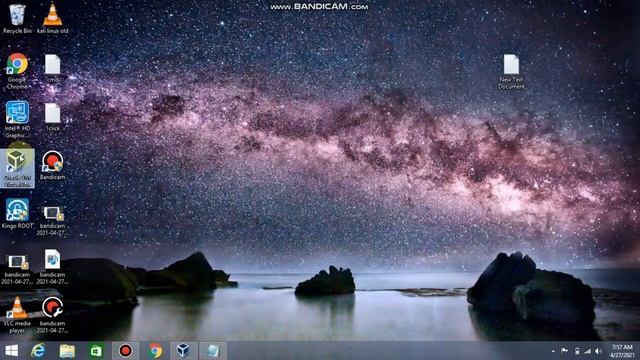Screen dimensions: 640x360
Task: Select the bandicam video file above VLC media player
Action: (x=17, y=269)
